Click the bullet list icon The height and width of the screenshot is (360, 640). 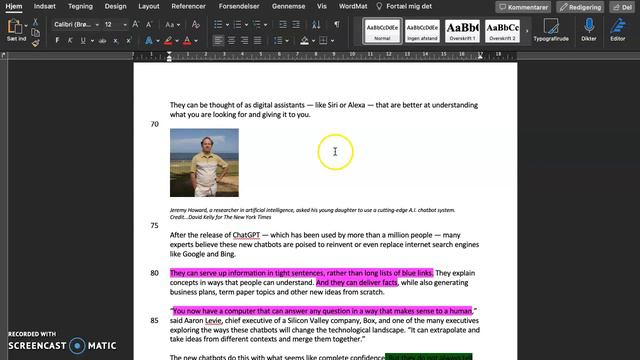click(x=218, y=25)
